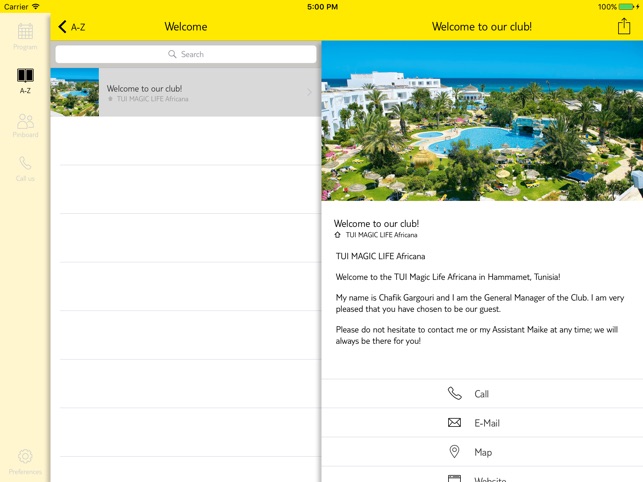The height and width of the screenshot is (482, 643).
Task: Tap the Map button label
Action: coord(483,452)
